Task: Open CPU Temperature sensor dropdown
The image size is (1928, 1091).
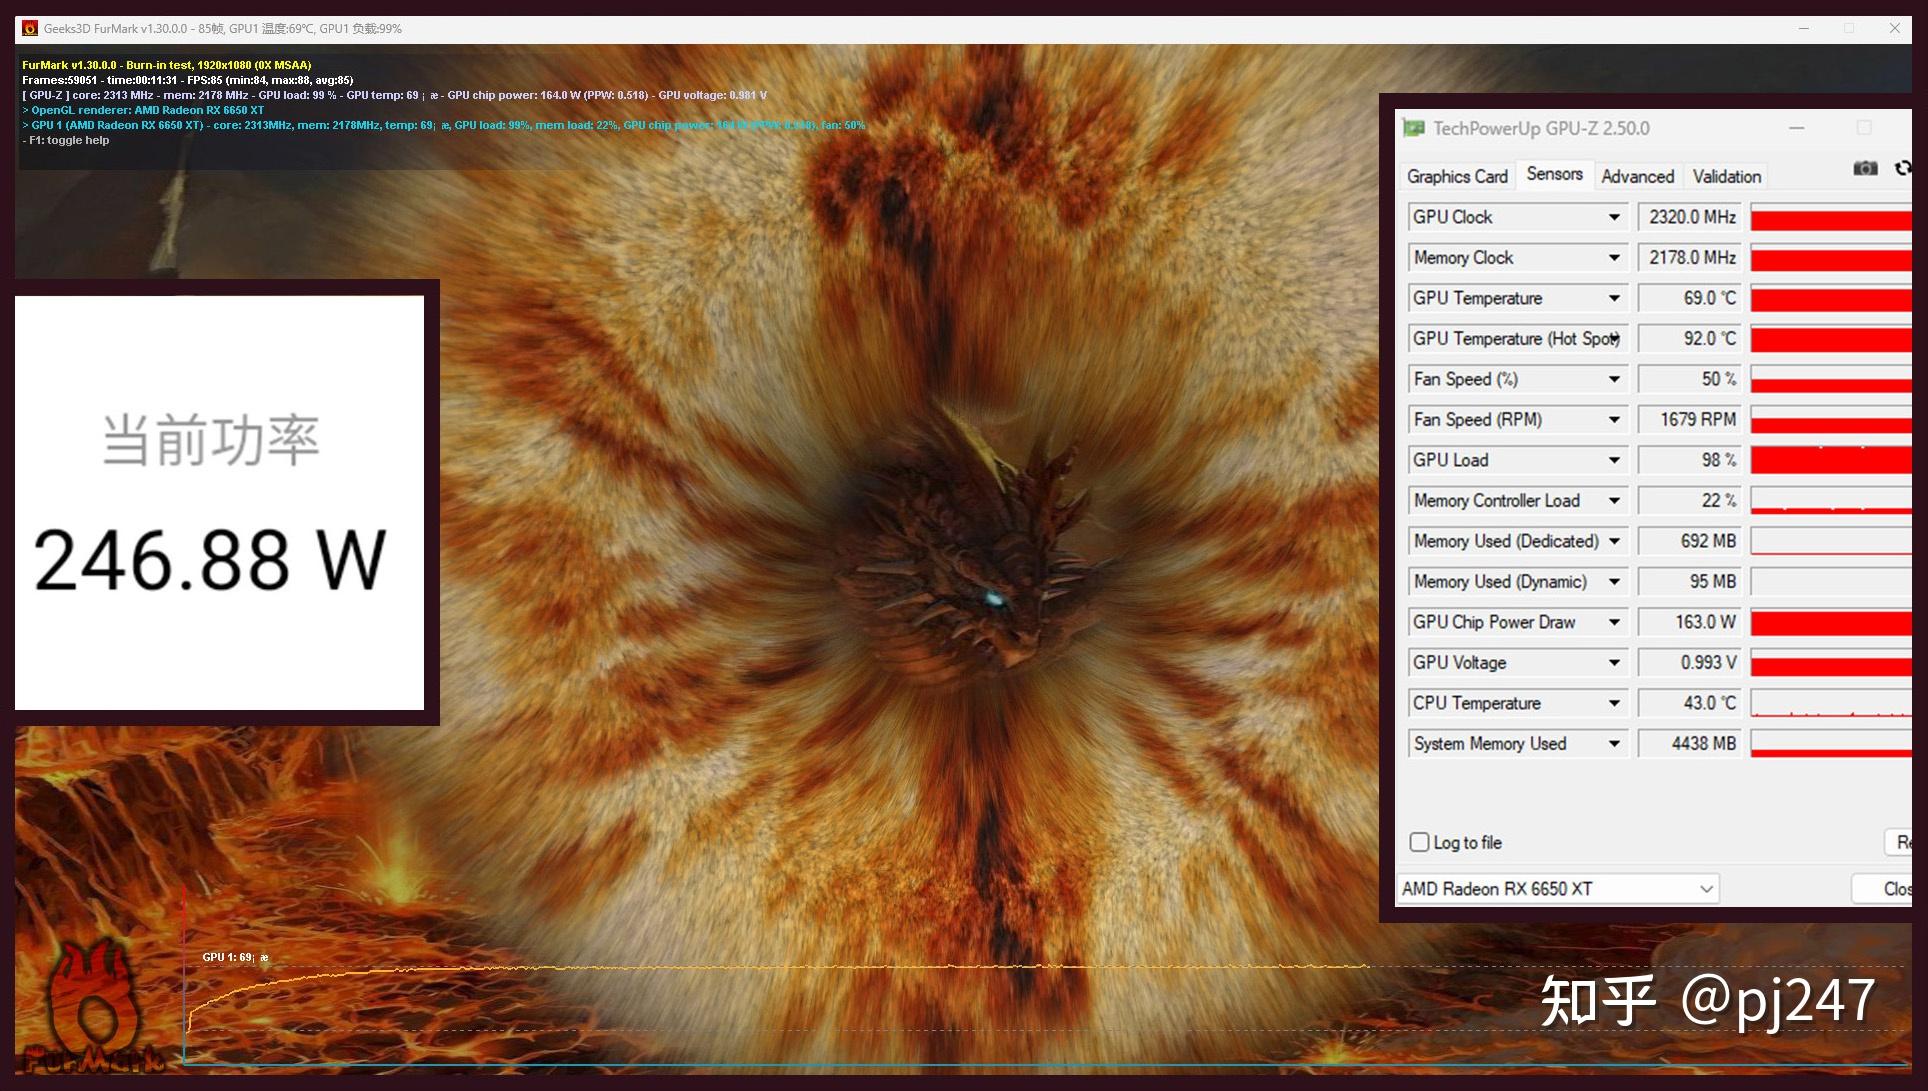Action: (x=1614, y=703)
